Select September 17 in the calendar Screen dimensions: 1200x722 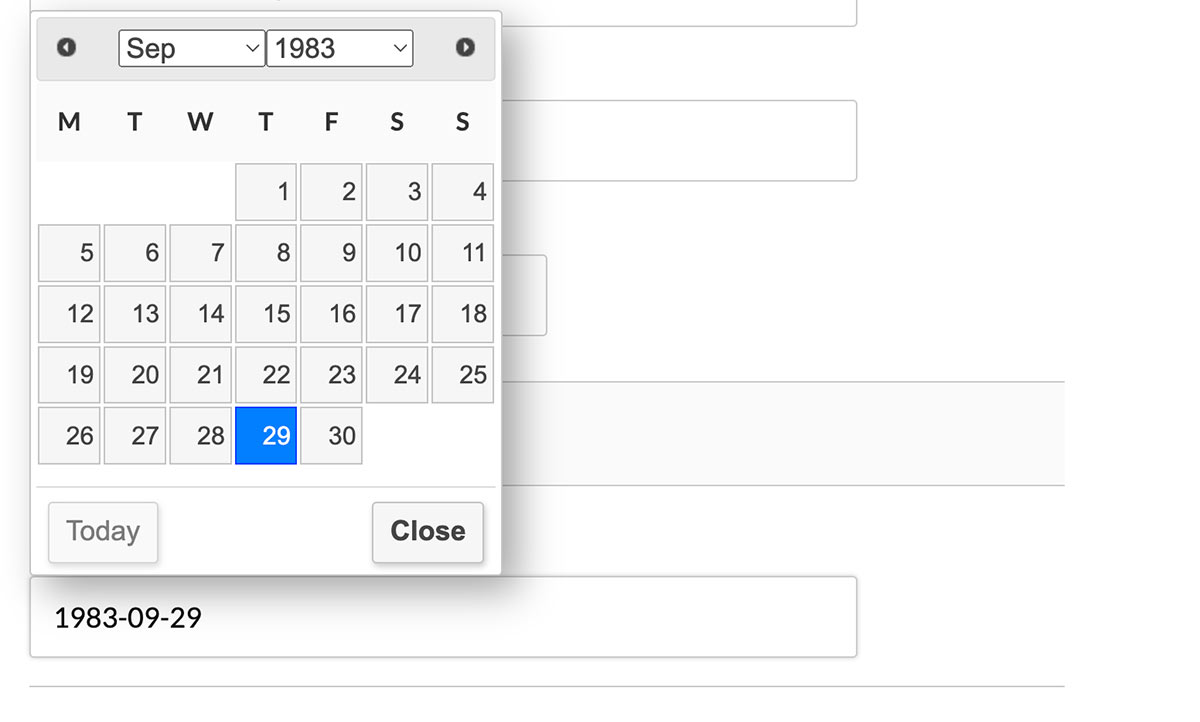396,314
